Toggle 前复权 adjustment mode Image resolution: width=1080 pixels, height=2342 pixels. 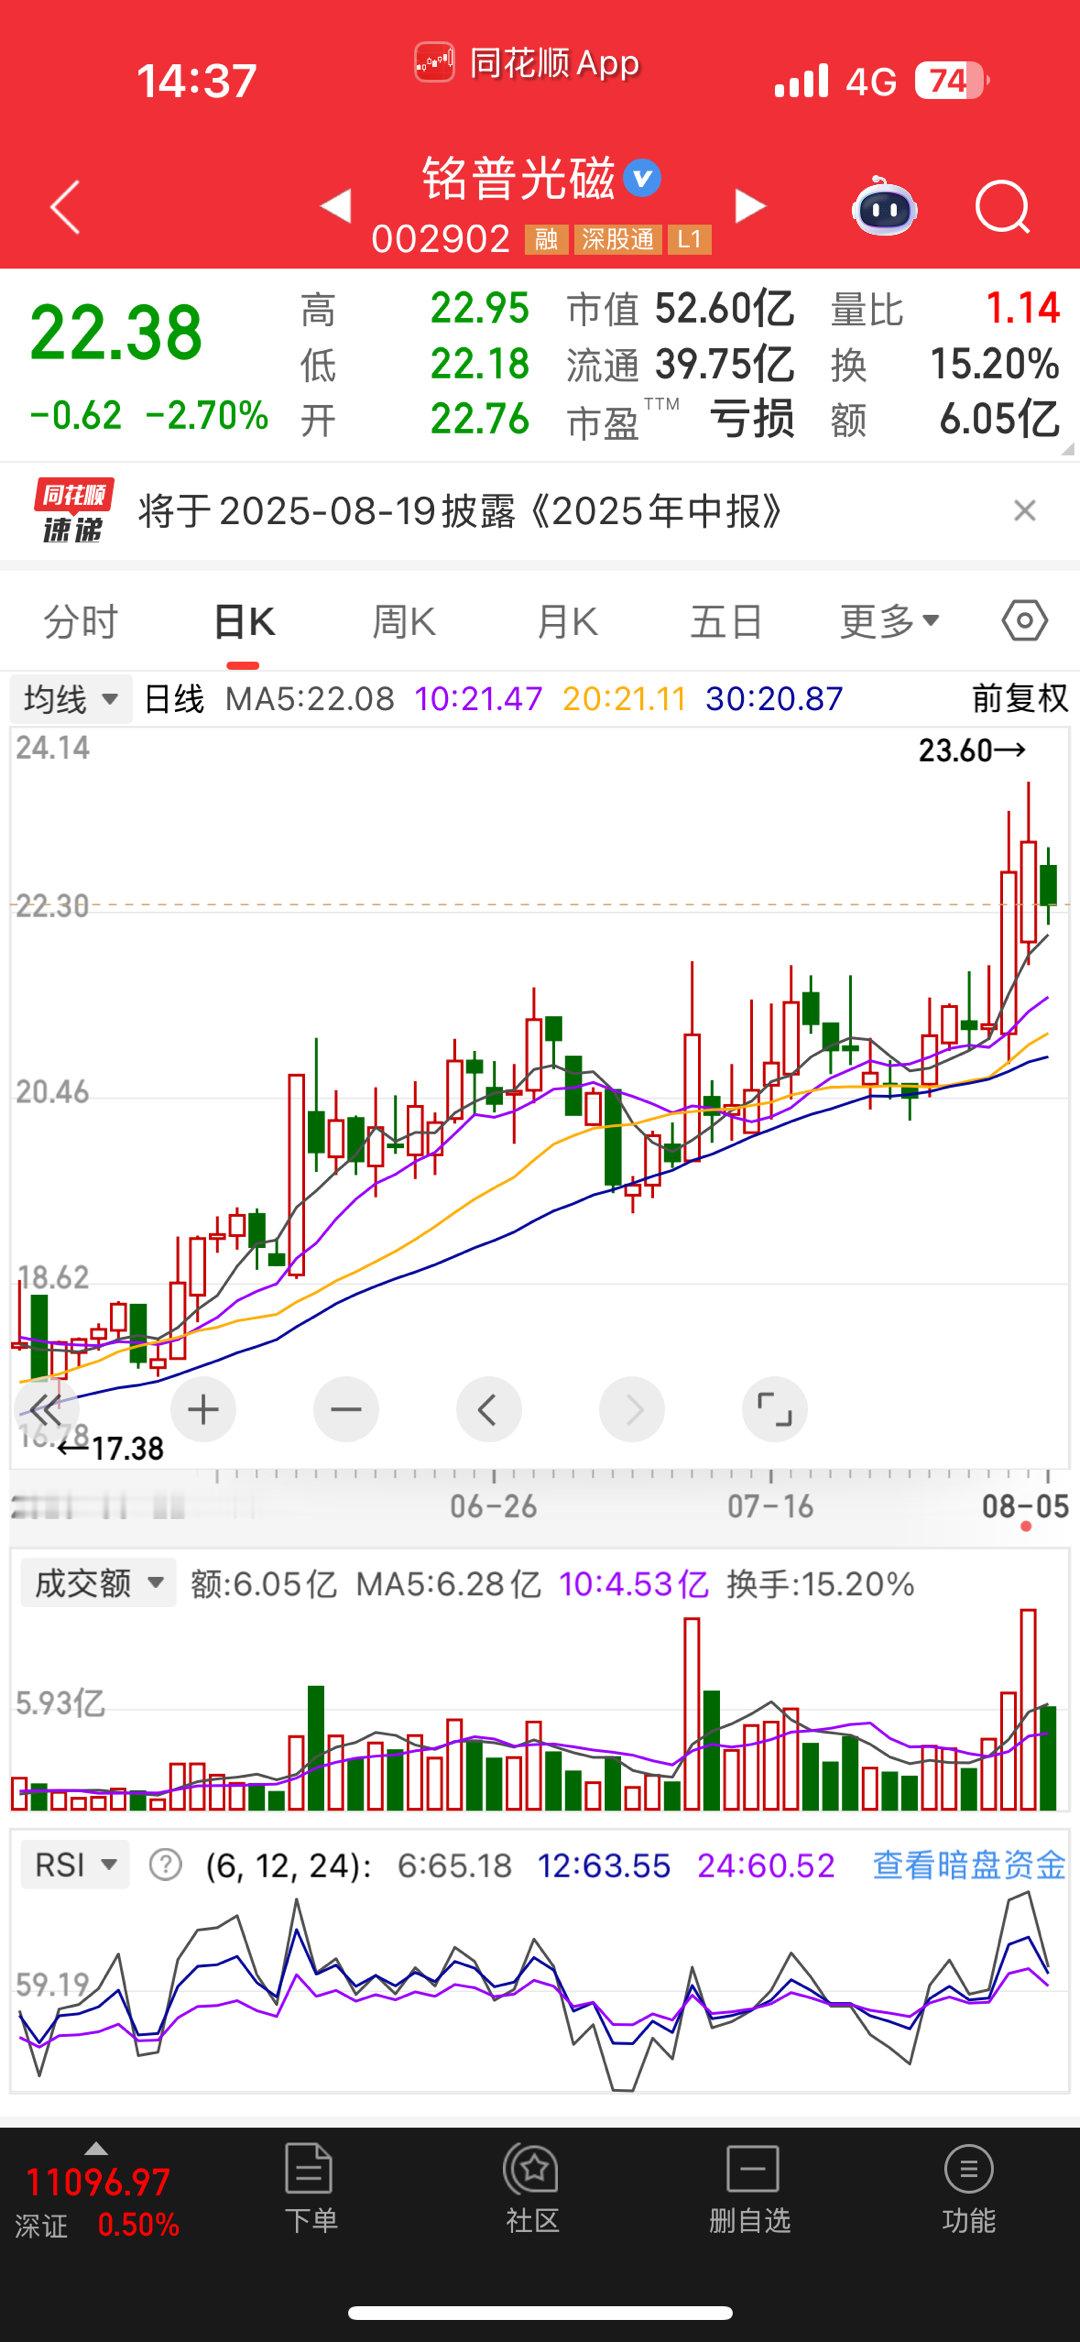pyautogui.click(x=1020, y=698)
